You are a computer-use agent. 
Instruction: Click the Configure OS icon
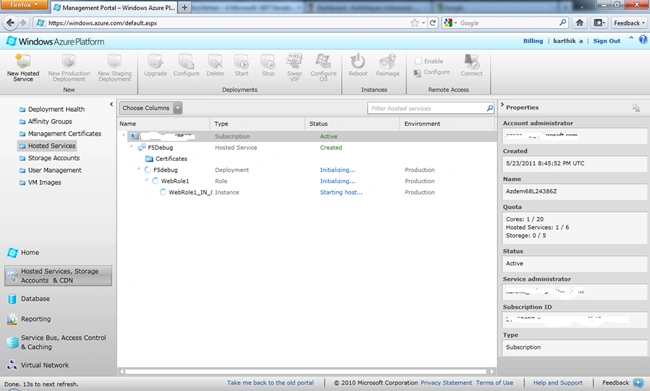[323, 61]
